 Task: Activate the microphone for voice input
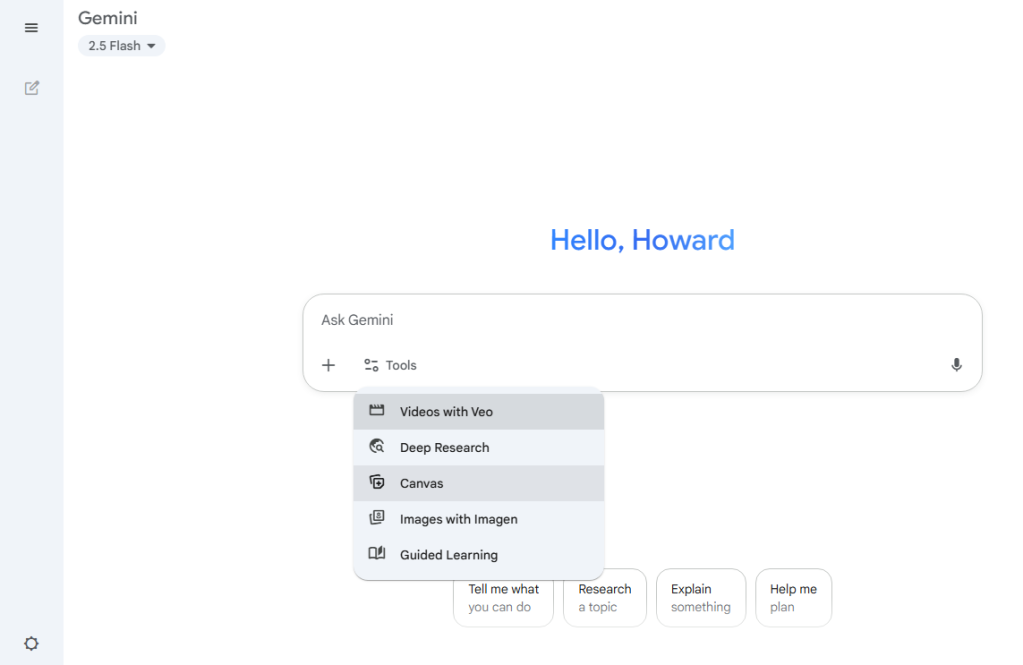coord(956,365)
